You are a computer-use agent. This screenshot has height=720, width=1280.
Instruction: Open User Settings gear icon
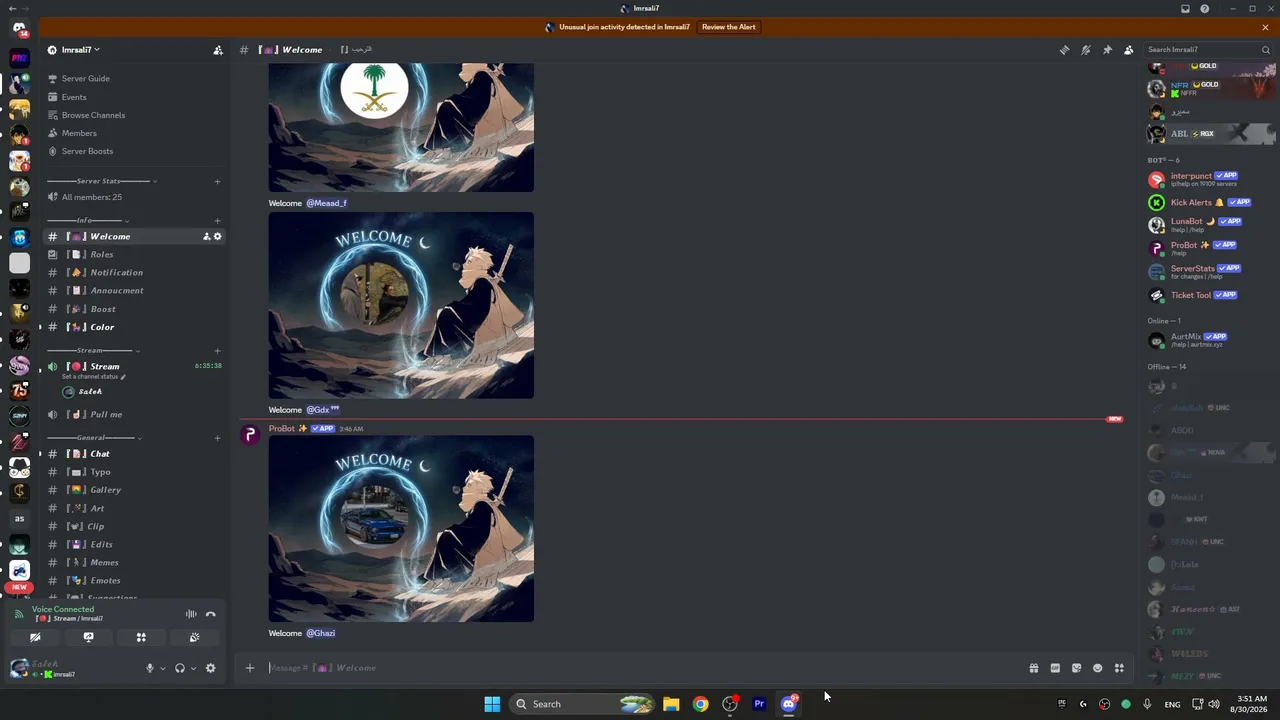(x=210, y=668)
